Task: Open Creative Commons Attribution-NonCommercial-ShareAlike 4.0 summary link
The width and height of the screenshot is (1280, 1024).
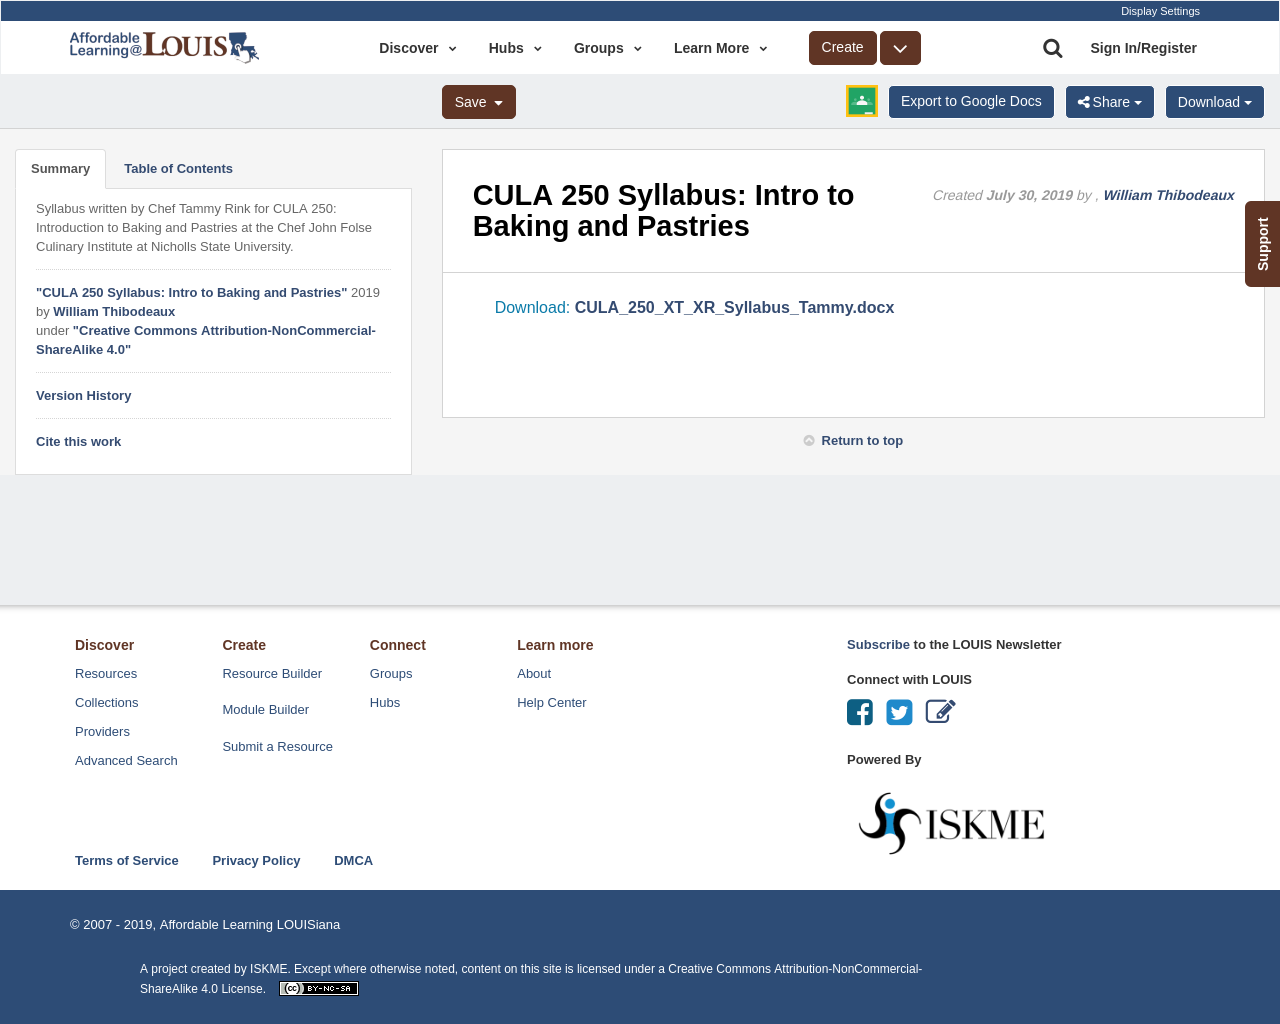Action: (x=206, y=340)
